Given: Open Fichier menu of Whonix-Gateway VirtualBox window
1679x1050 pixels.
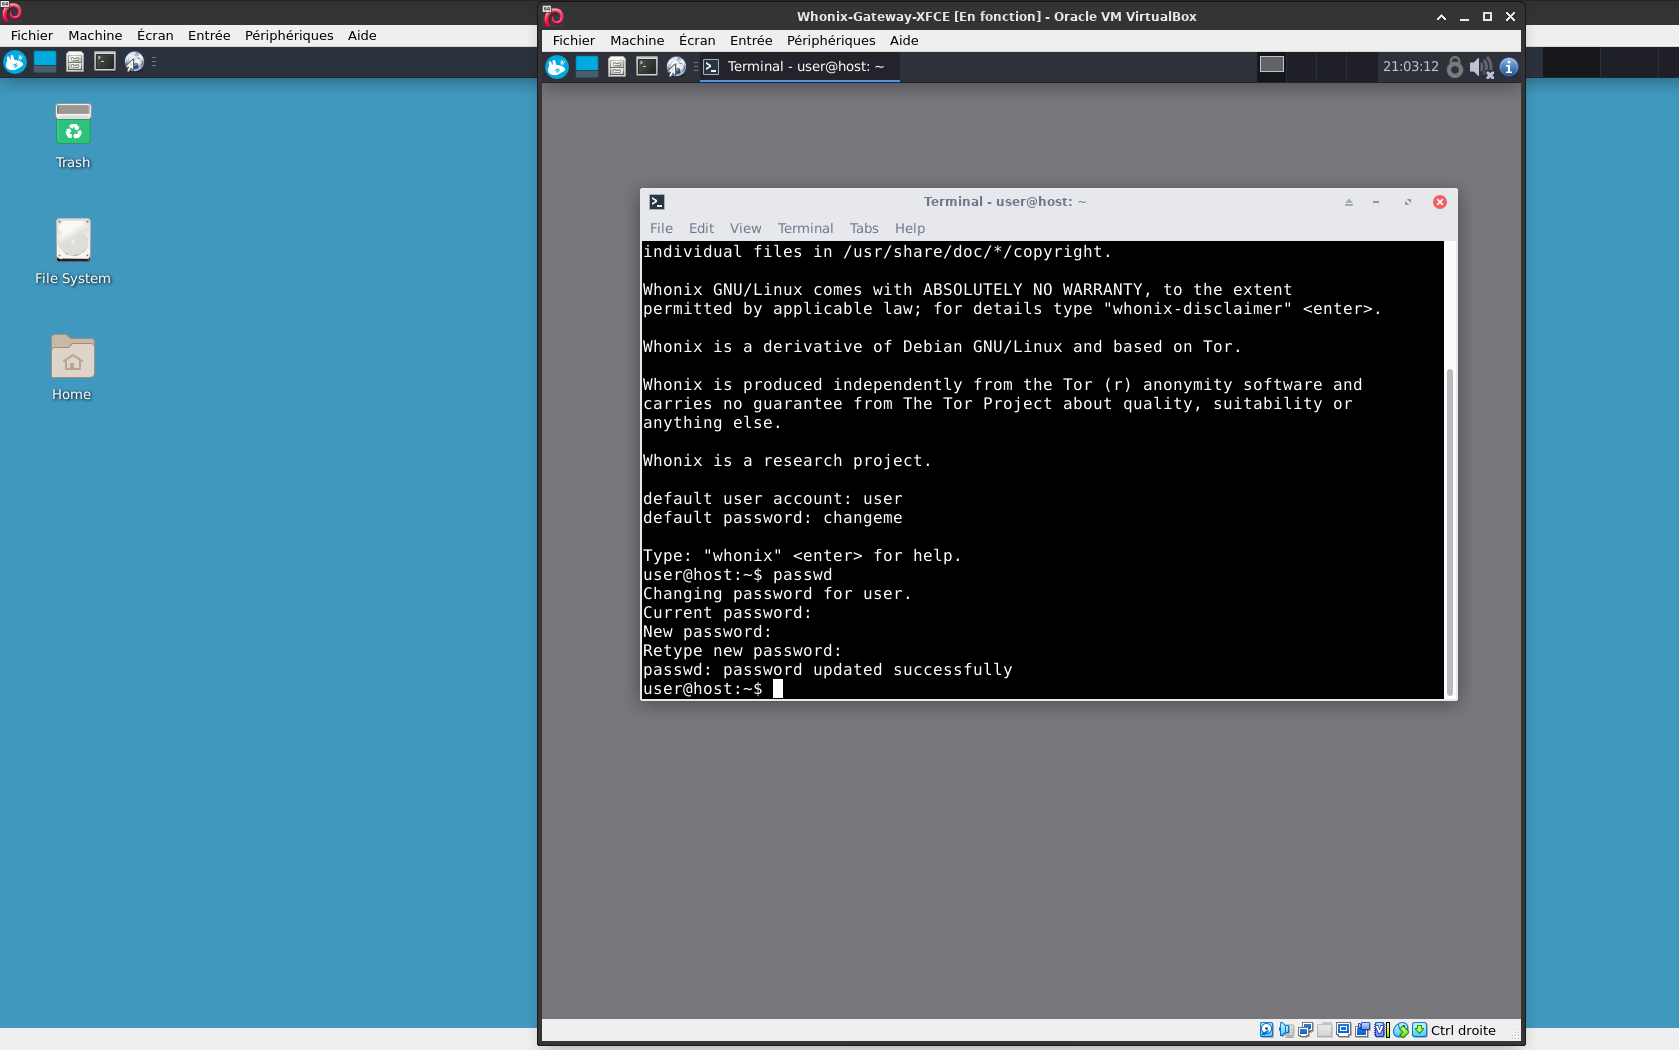Looking at the screenshot, I should [574, 40].
